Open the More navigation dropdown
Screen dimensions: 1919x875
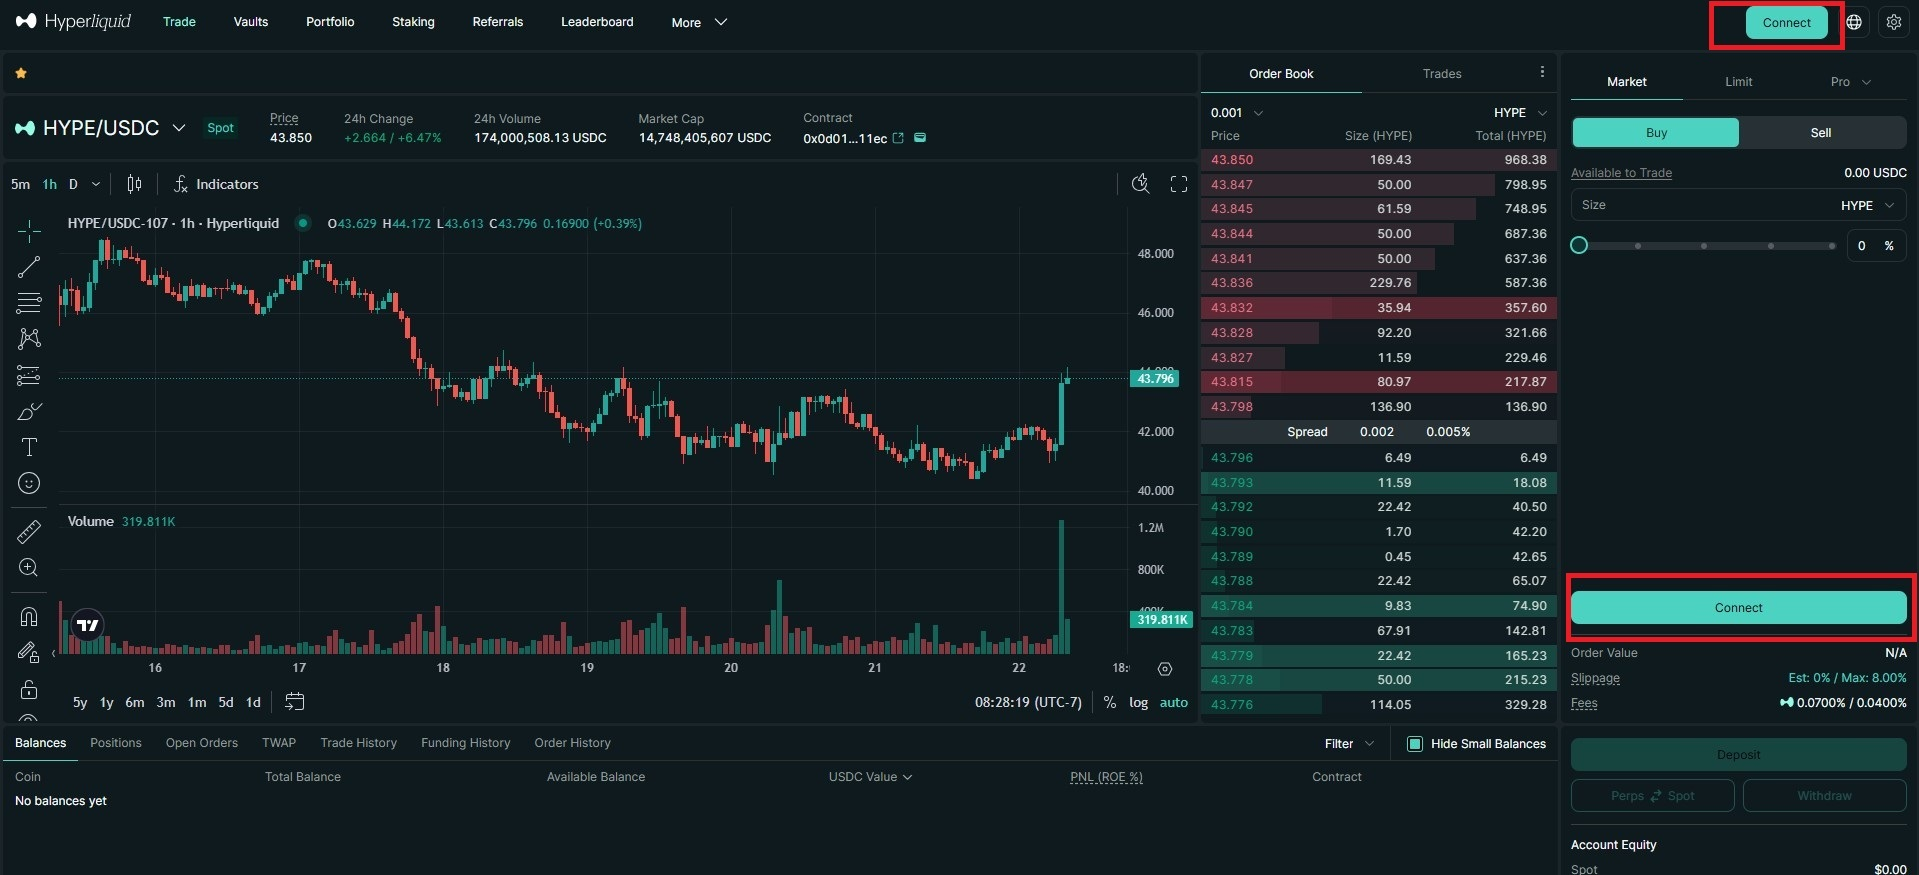pos(698,22)
